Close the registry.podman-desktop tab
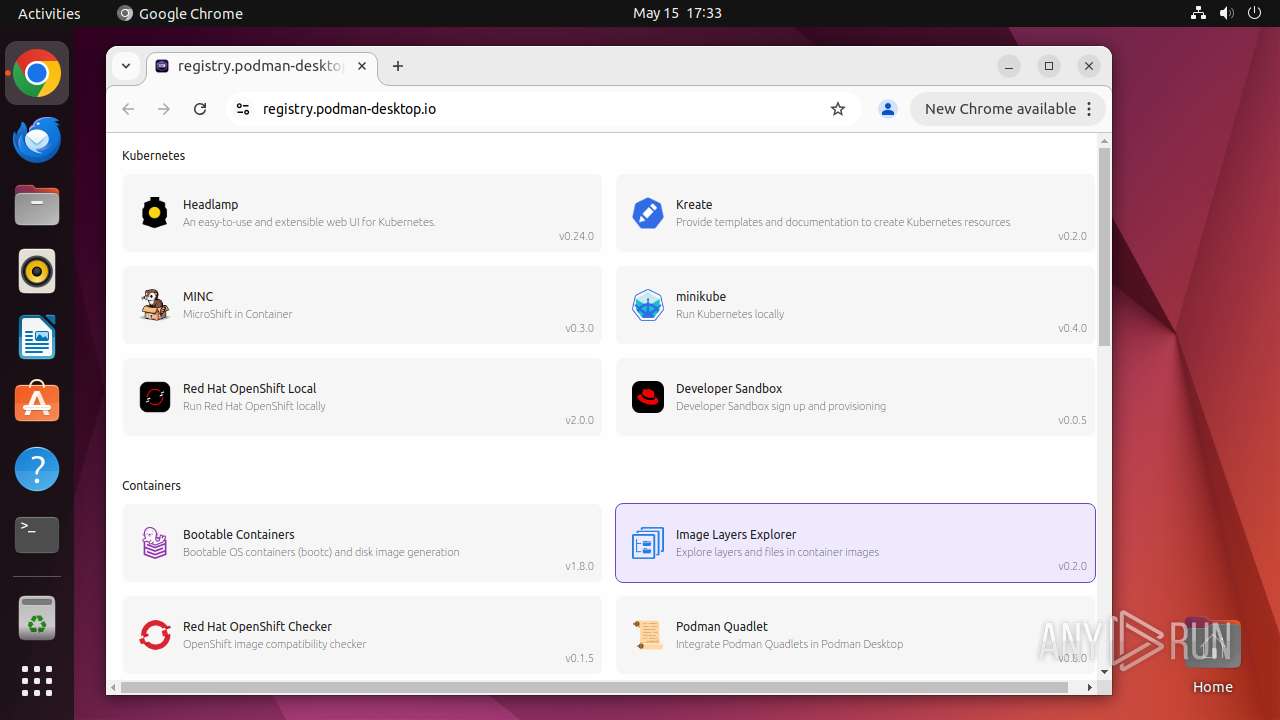Image resolution: width=1280 pixels, height=720 pixels. click(362, 66)
